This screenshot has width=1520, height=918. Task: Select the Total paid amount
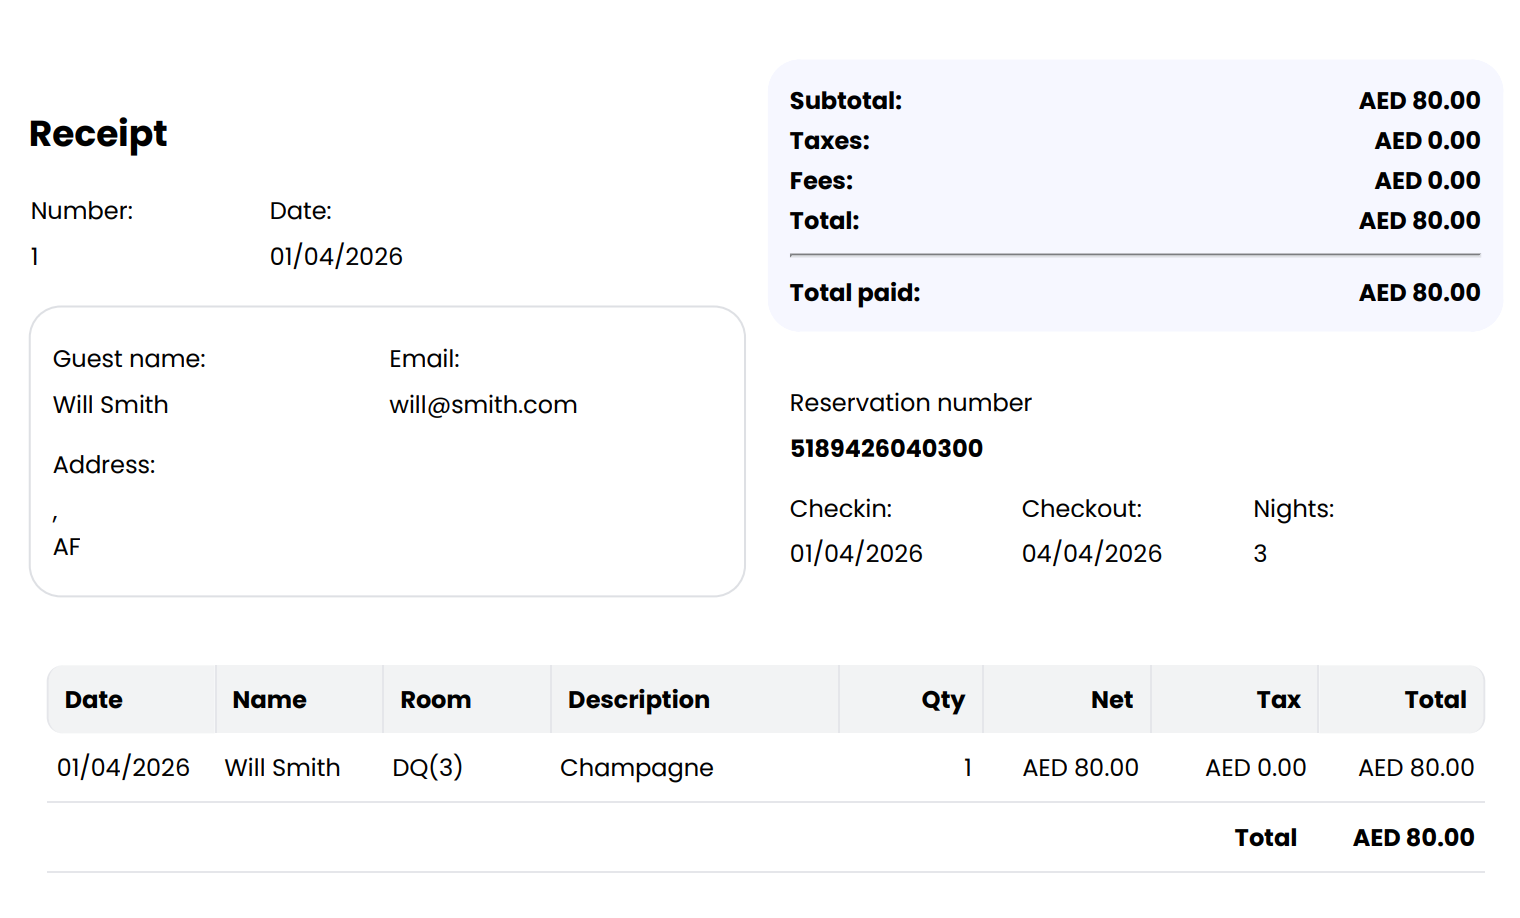1419,293
